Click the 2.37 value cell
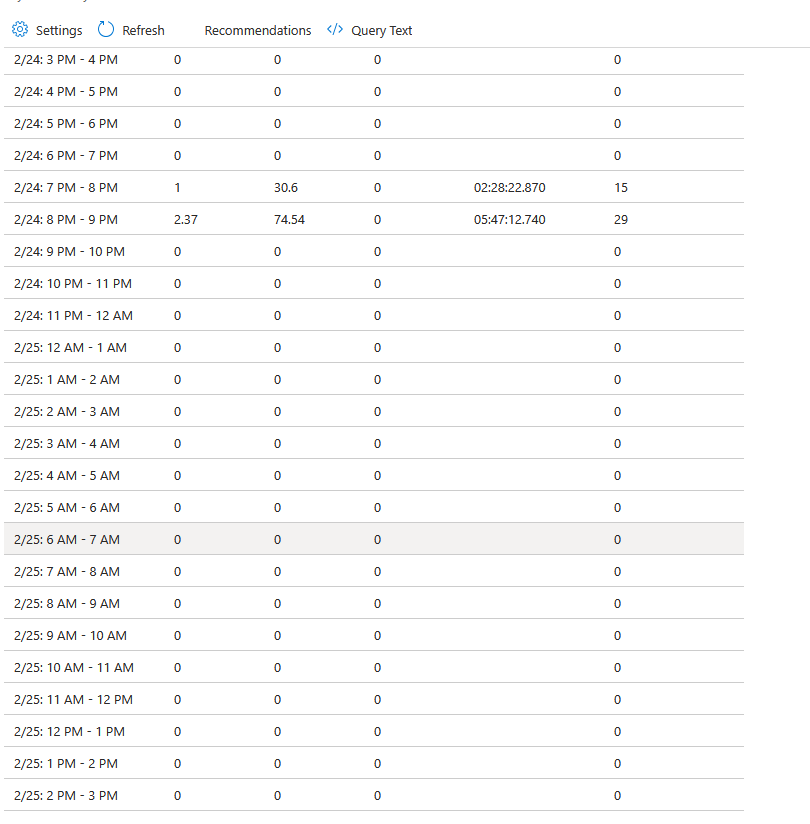Screen dimensions: 810x824 pos(186,220)
